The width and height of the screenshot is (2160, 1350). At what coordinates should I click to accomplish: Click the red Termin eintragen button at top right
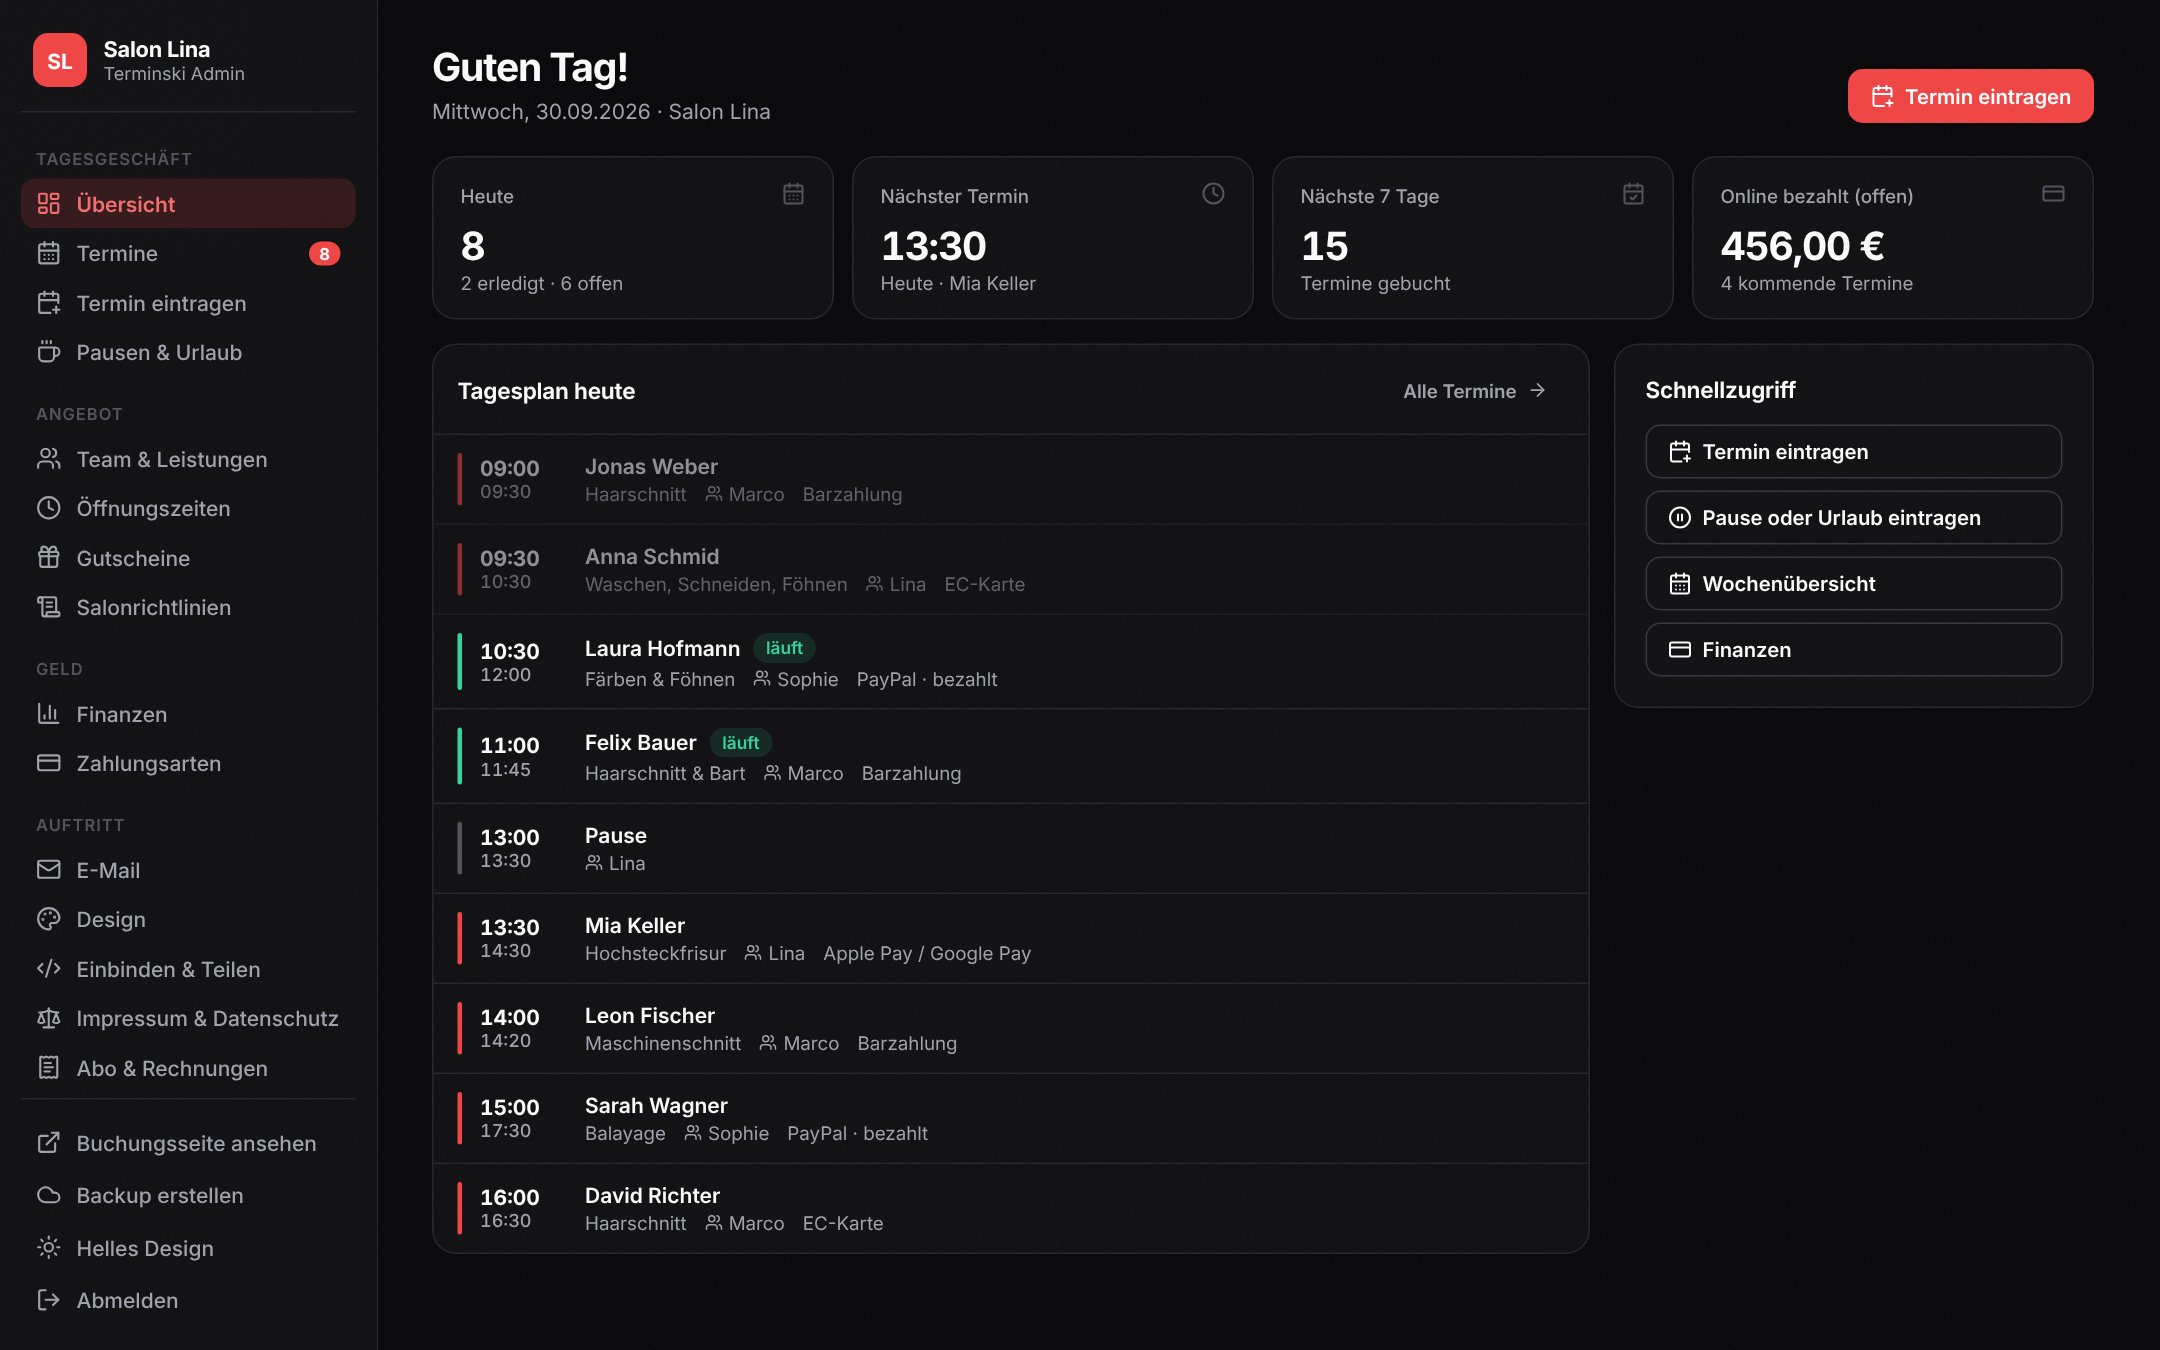1970,96
